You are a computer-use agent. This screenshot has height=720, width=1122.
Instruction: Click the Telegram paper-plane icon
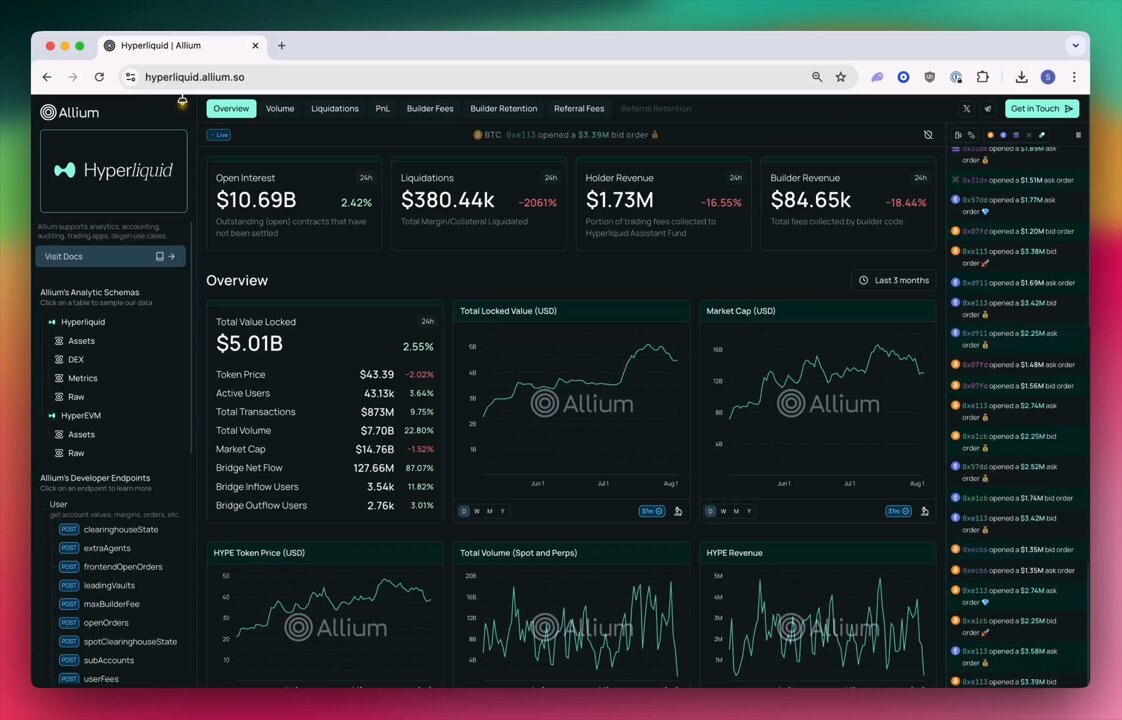[x=987, y=109]
